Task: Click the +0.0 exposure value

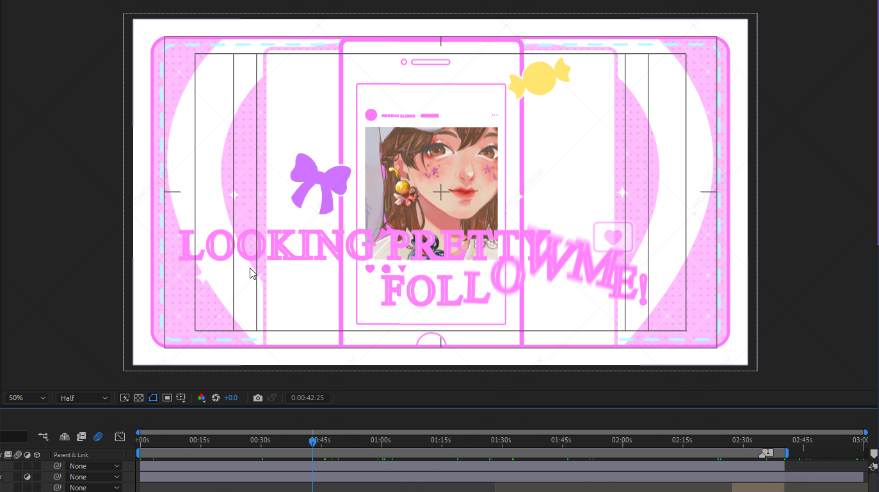Action: point(230,398)
